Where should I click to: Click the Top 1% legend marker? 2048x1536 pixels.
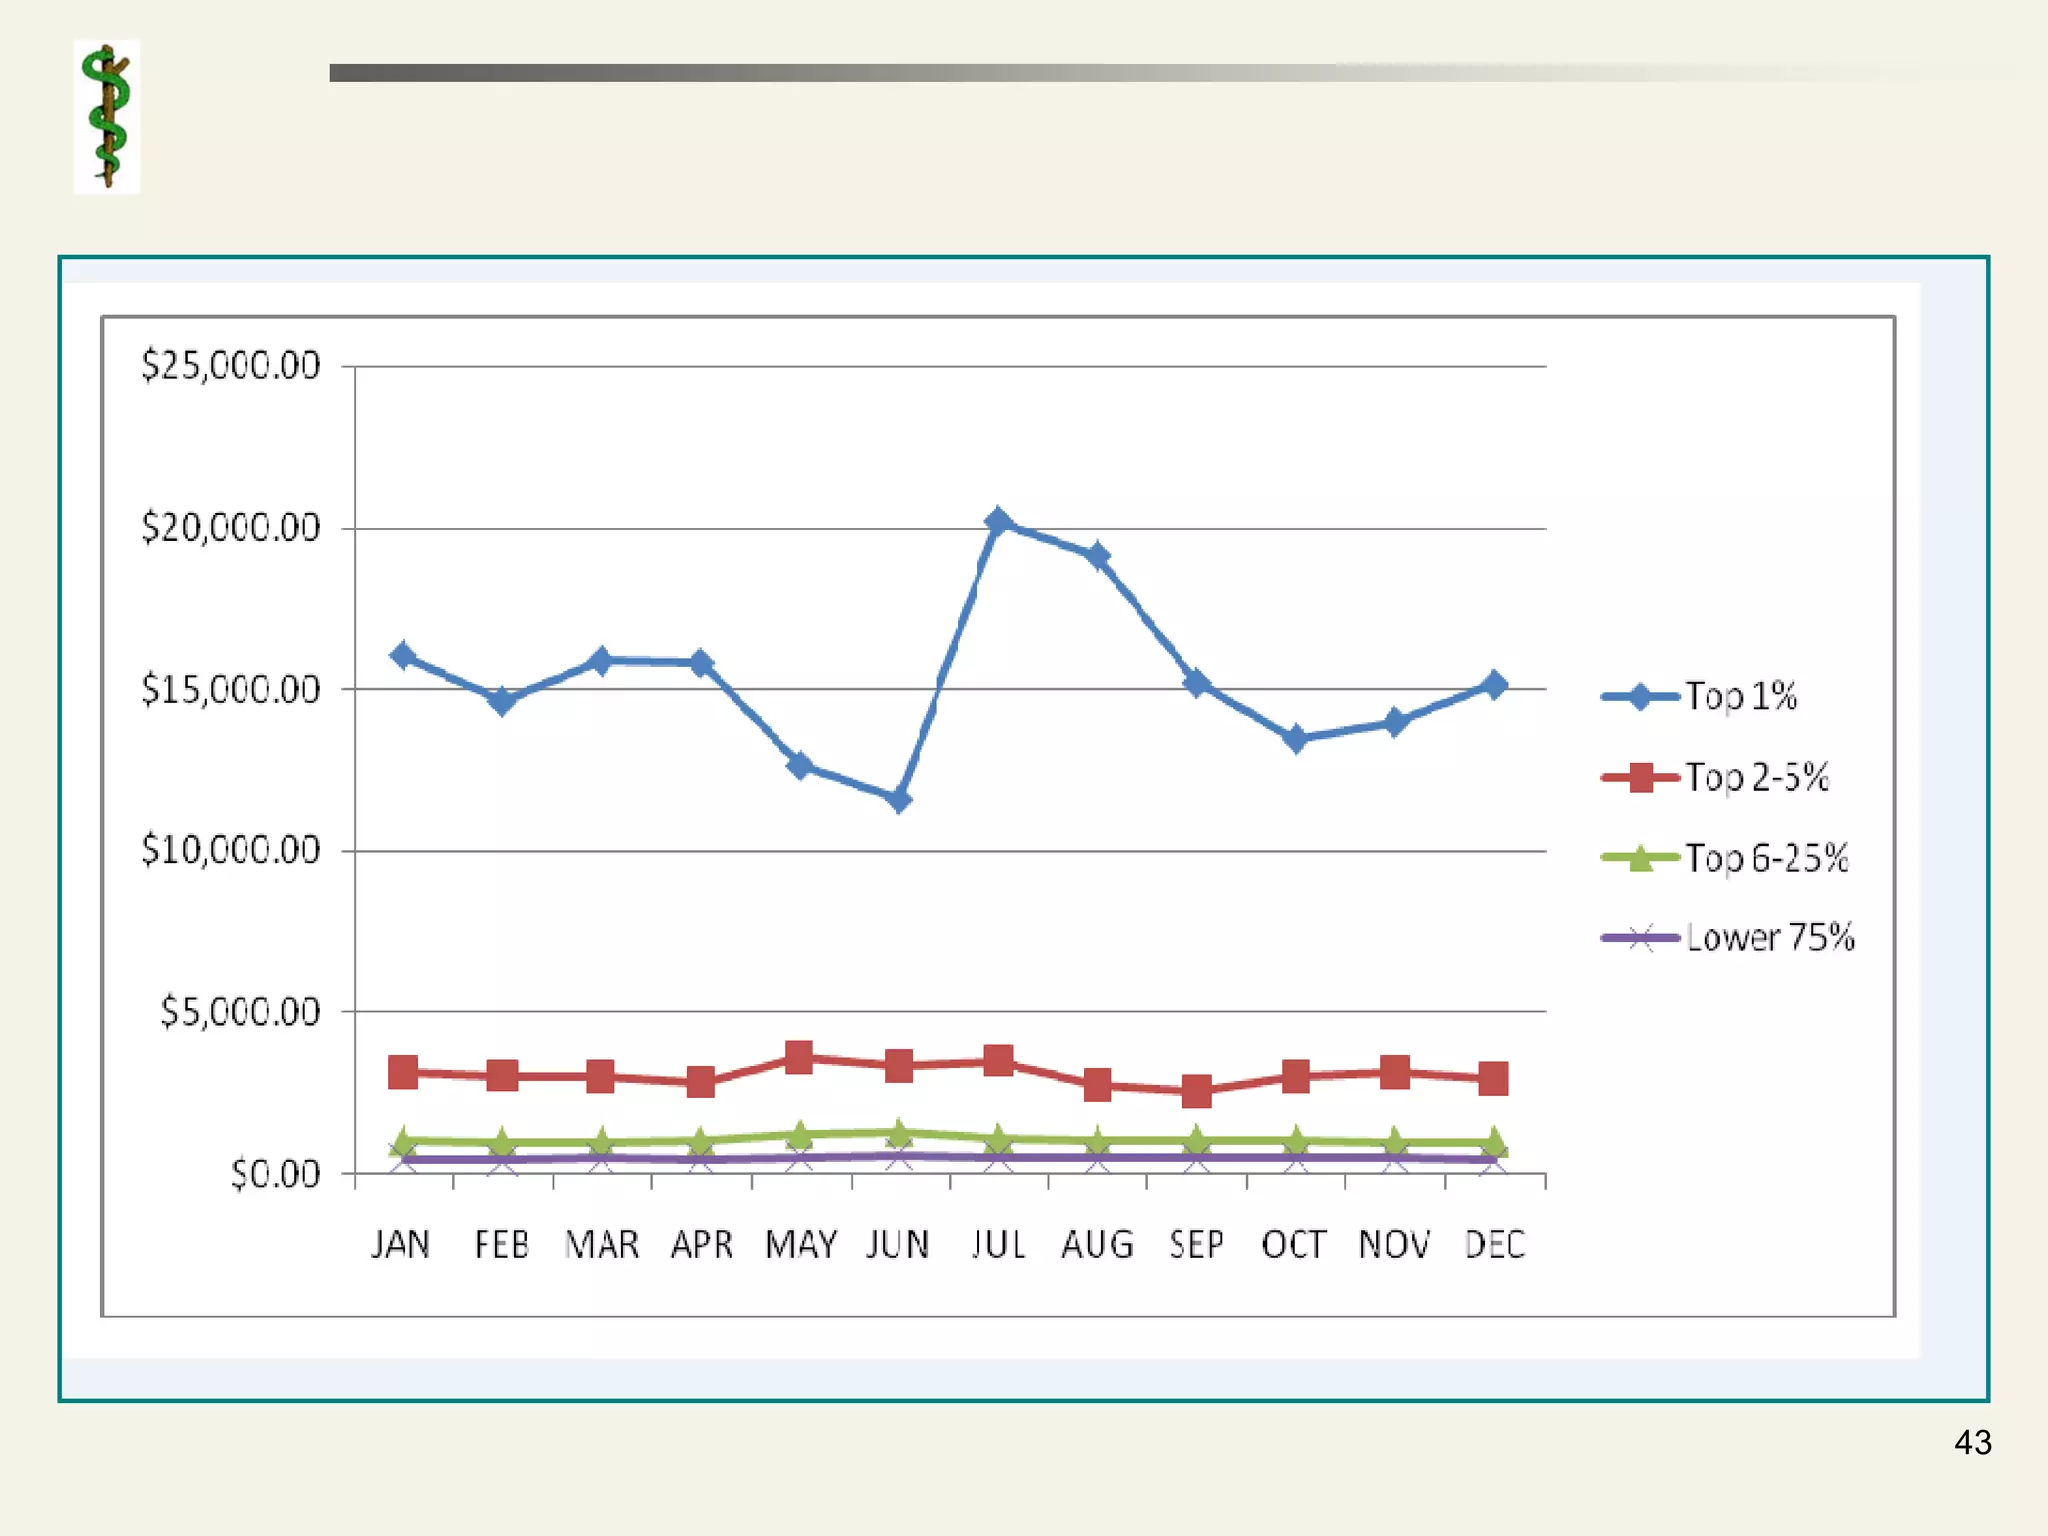click(x=1640, y=697)
